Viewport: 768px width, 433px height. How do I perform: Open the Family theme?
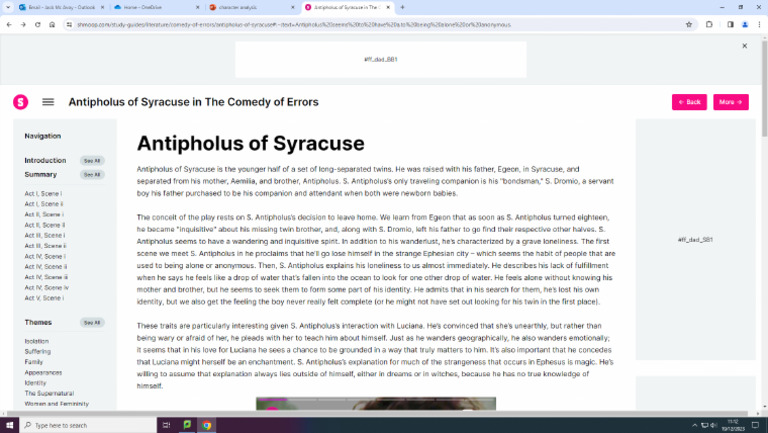pos(34,362)
